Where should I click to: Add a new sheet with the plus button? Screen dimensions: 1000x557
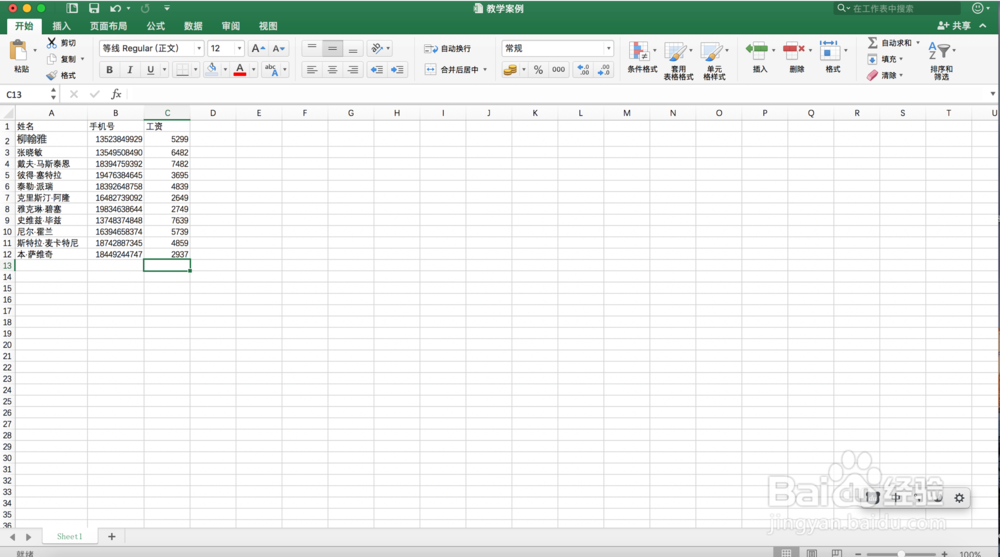112,537
